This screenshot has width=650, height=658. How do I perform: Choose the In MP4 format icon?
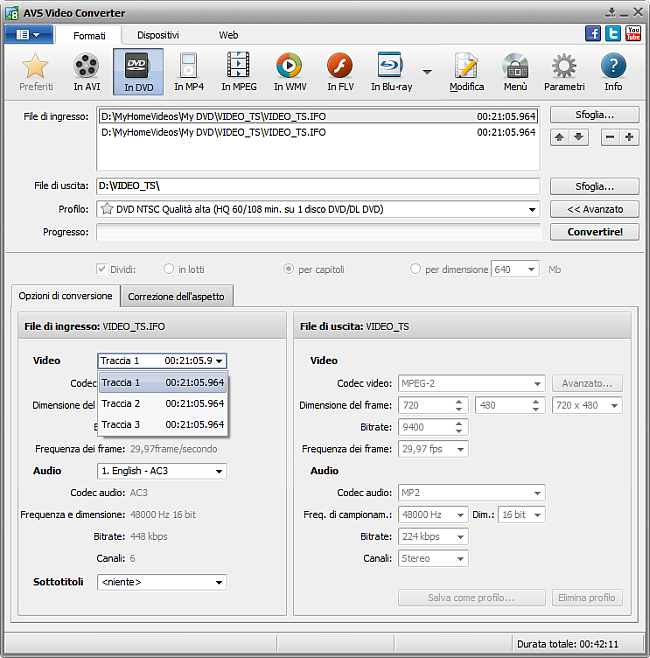[189, 72]
